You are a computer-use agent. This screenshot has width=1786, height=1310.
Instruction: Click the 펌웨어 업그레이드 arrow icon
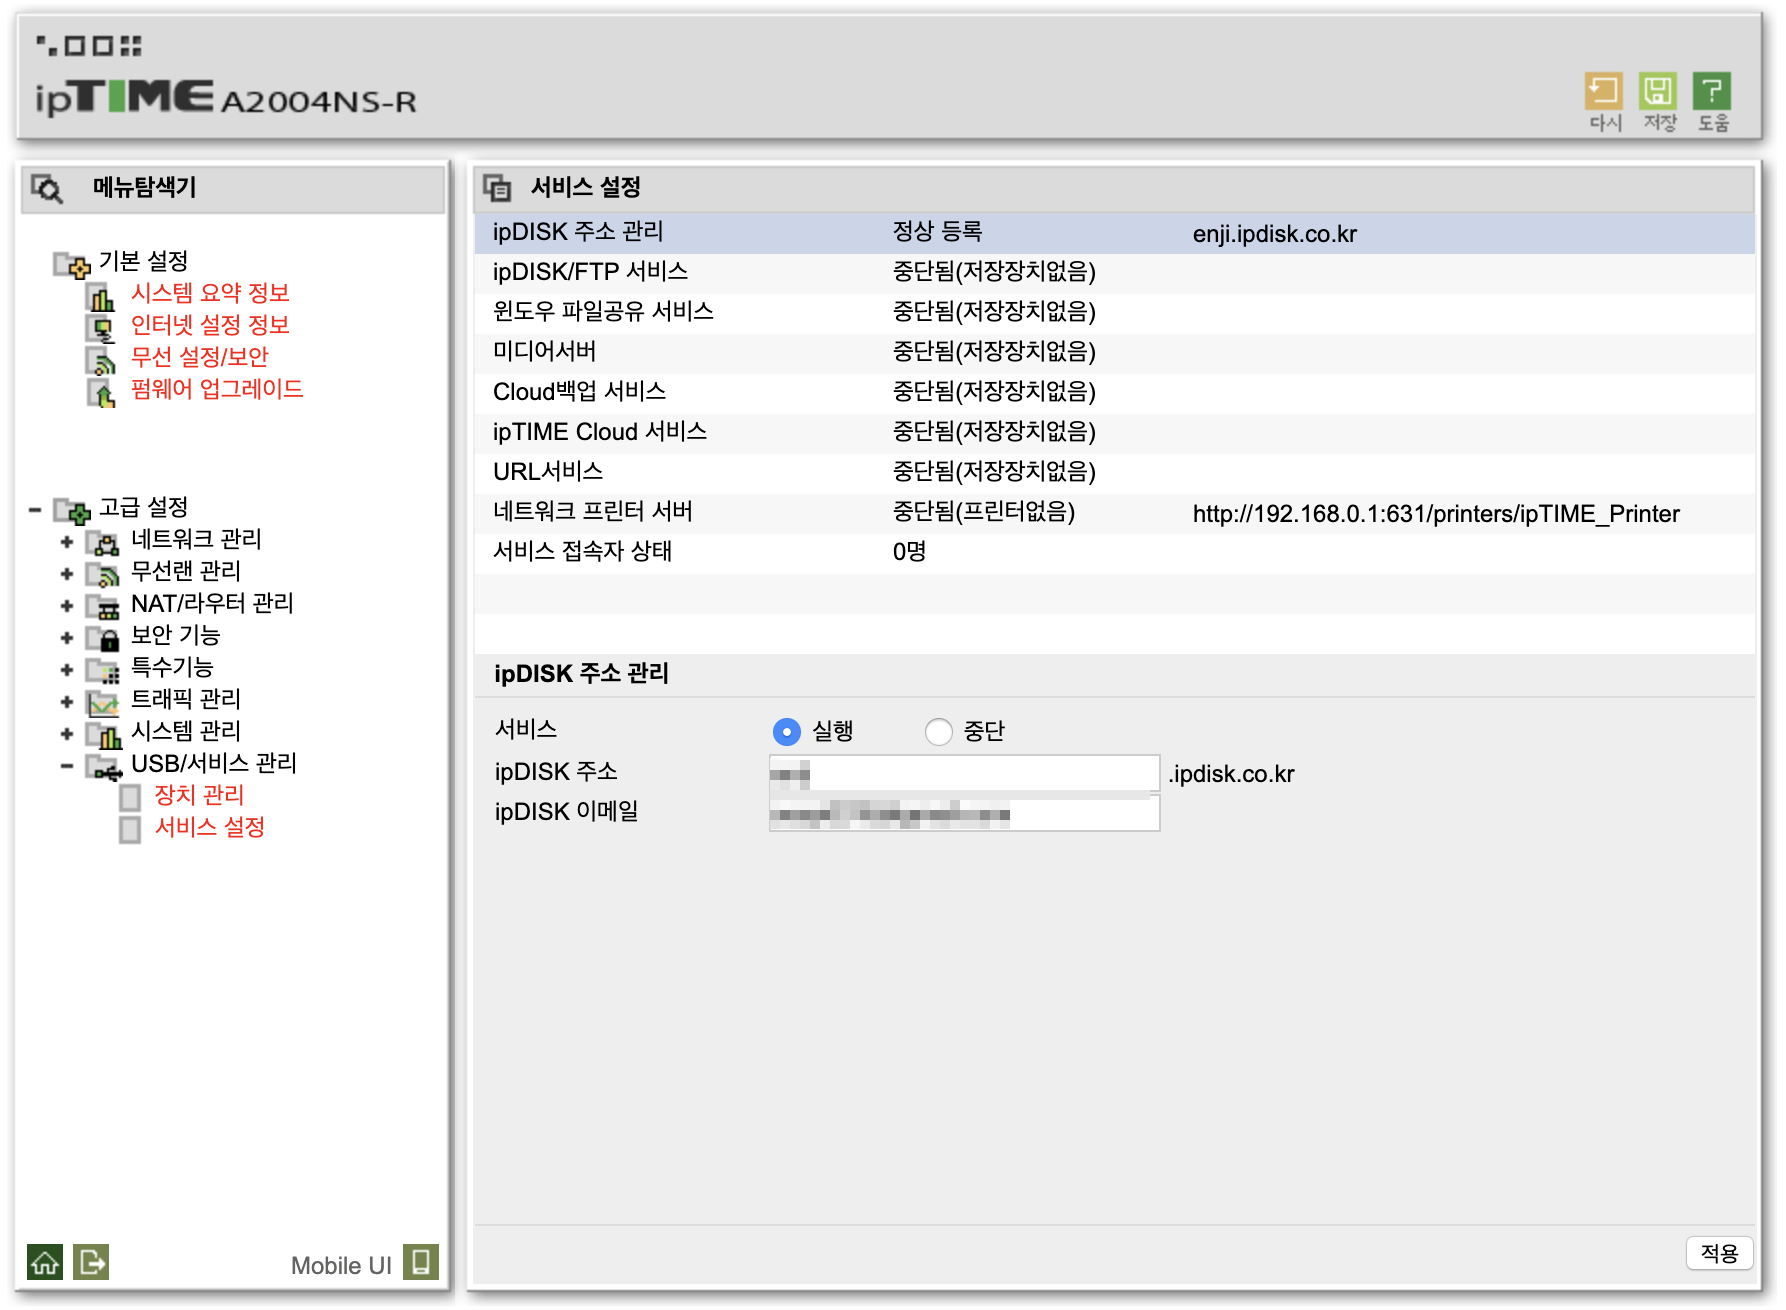coord(101,393)
